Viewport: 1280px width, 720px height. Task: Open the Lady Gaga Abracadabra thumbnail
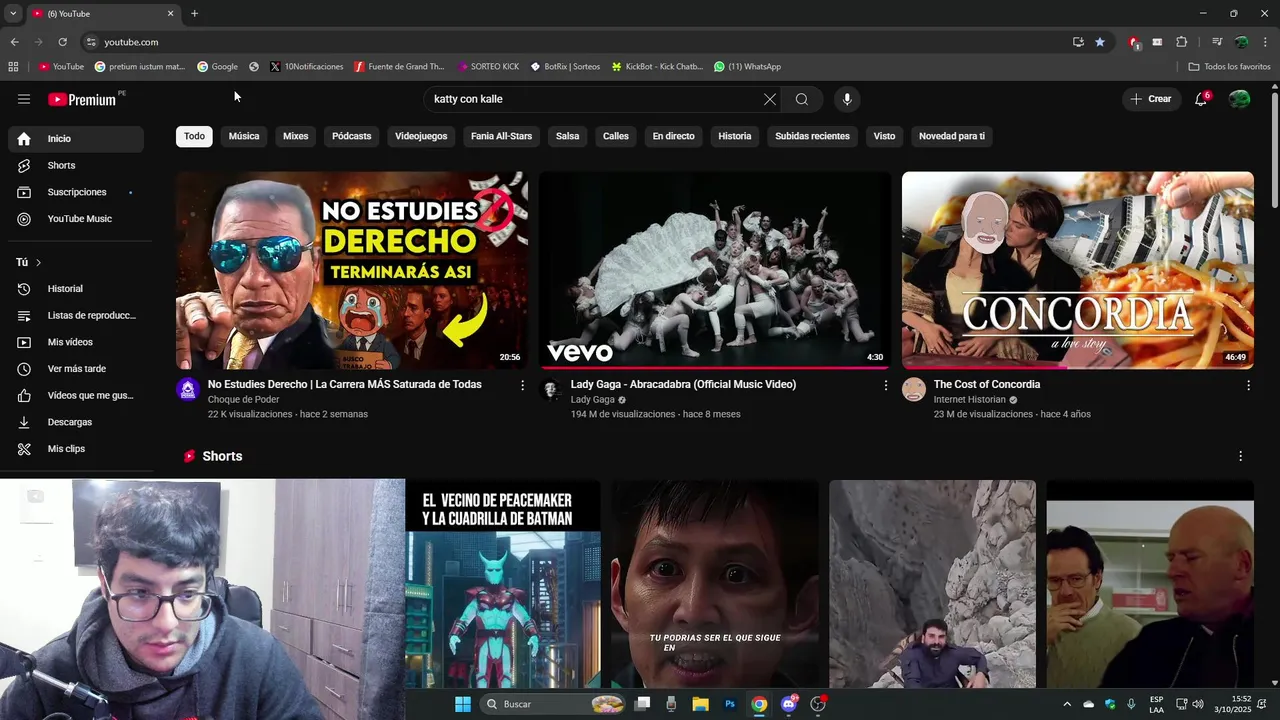pos(715,270)
